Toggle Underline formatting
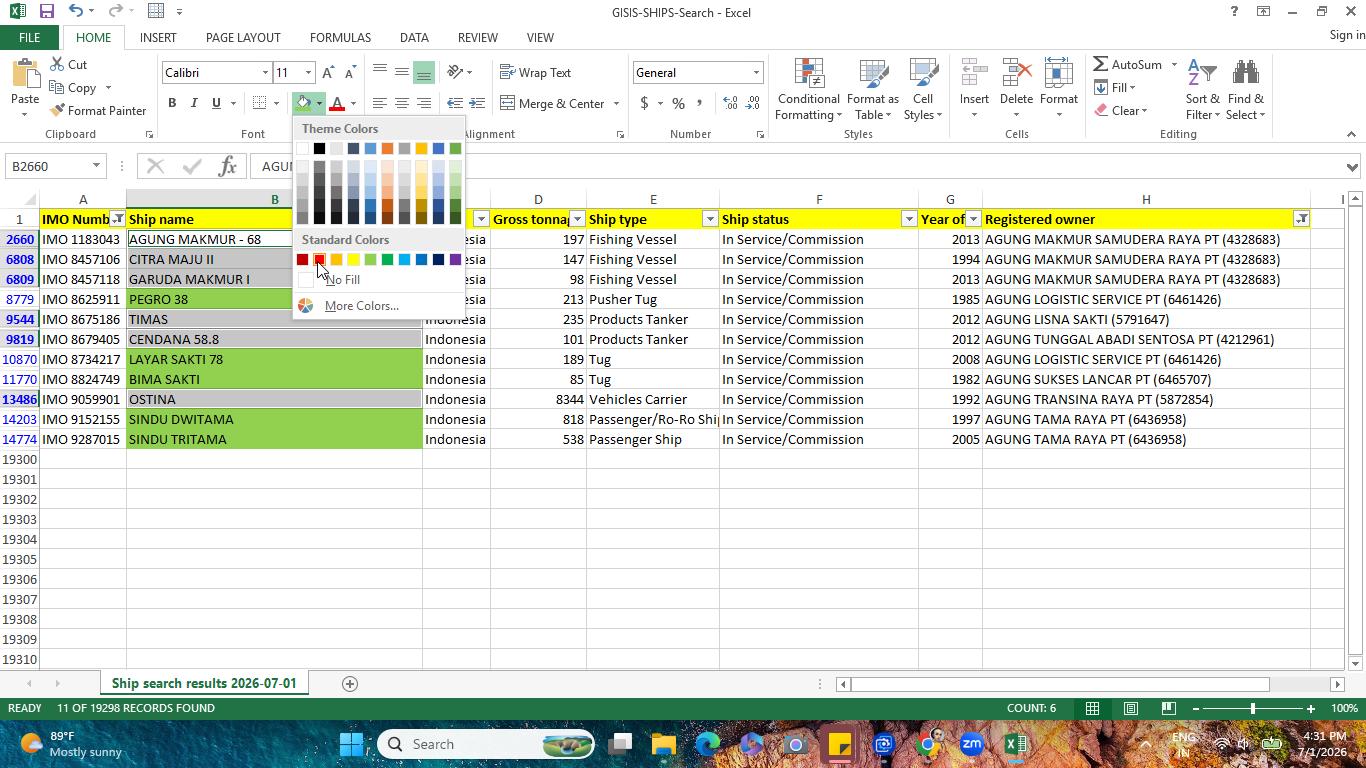The height and width of the screenshot is (768, 1366). coord(216,103)
